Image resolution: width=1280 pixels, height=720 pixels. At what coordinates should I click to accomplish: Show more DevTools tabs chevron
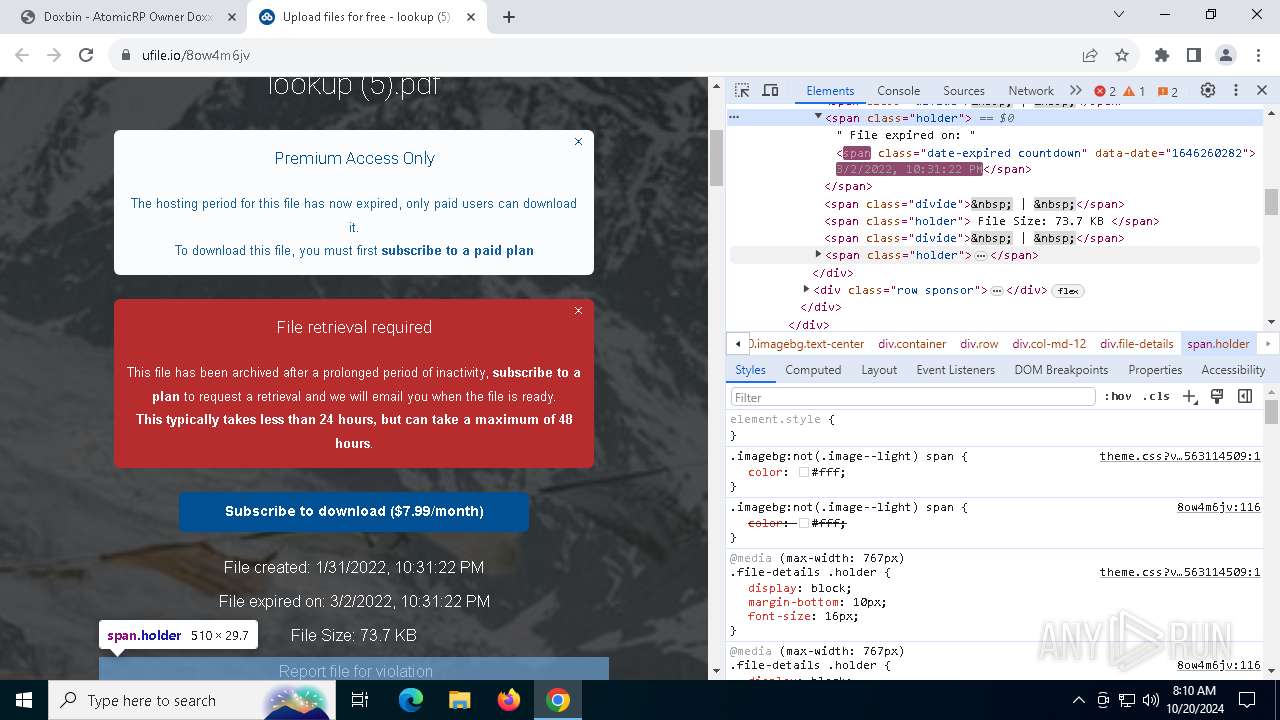pos(1076,90)
